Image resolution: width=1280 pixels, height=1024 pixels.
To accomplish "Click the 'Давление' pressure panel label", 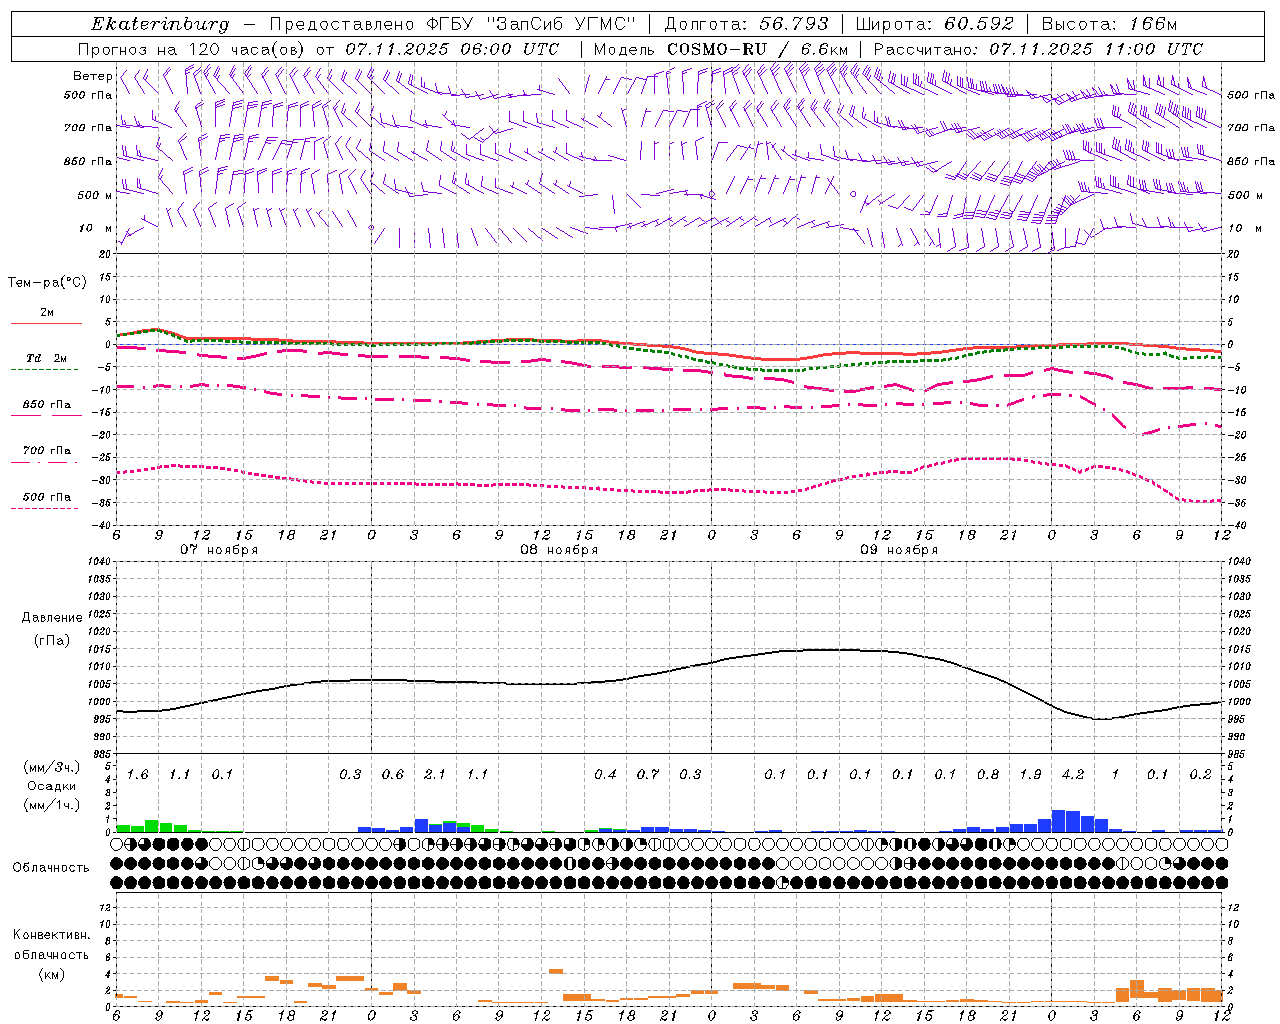I will tap(52, 618).
